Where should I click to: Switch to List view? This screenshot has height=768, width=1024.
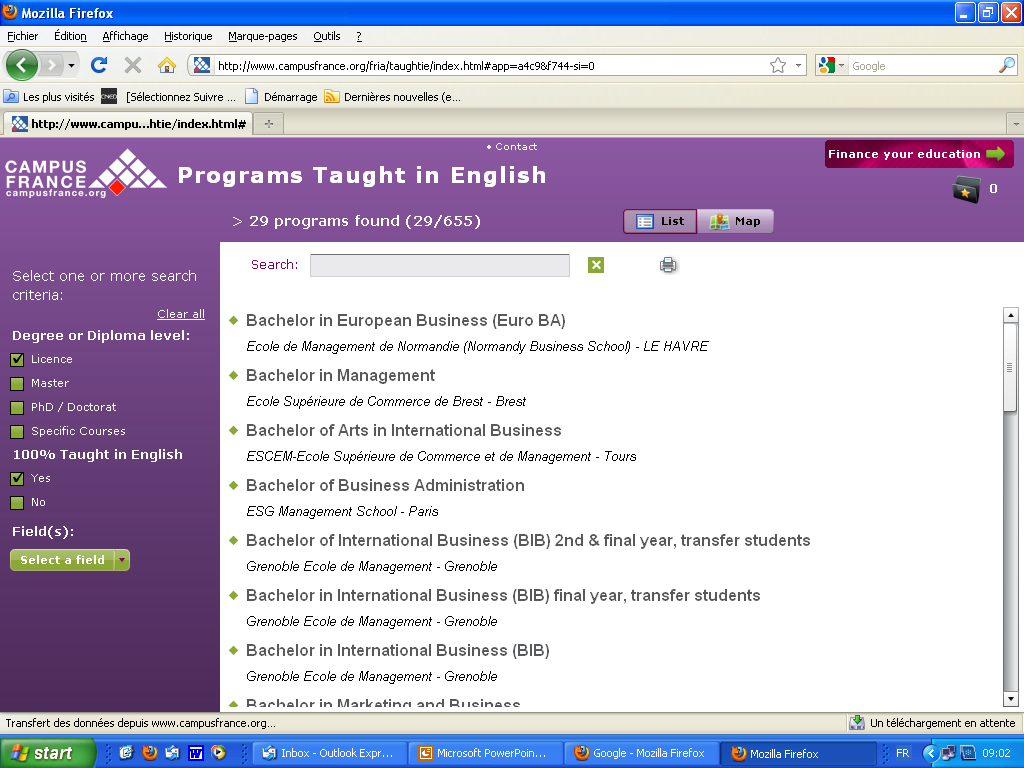pyautogui.click(x=660, y=221)
